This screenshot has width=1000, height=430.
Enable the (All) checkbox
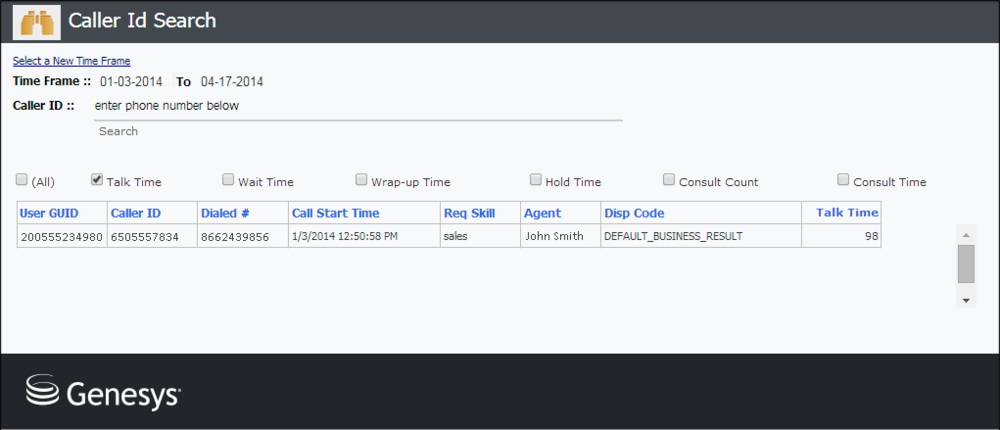[x=22, y=180]
